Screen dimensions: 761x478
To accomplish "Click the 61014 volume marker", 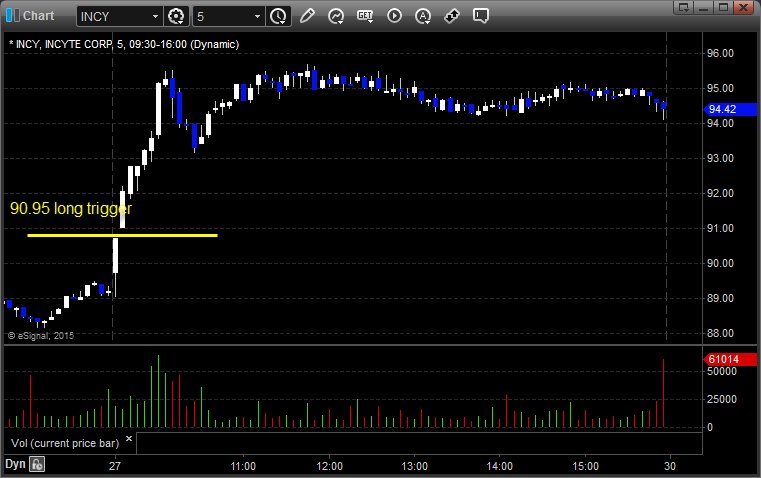I will pos(730,359).
